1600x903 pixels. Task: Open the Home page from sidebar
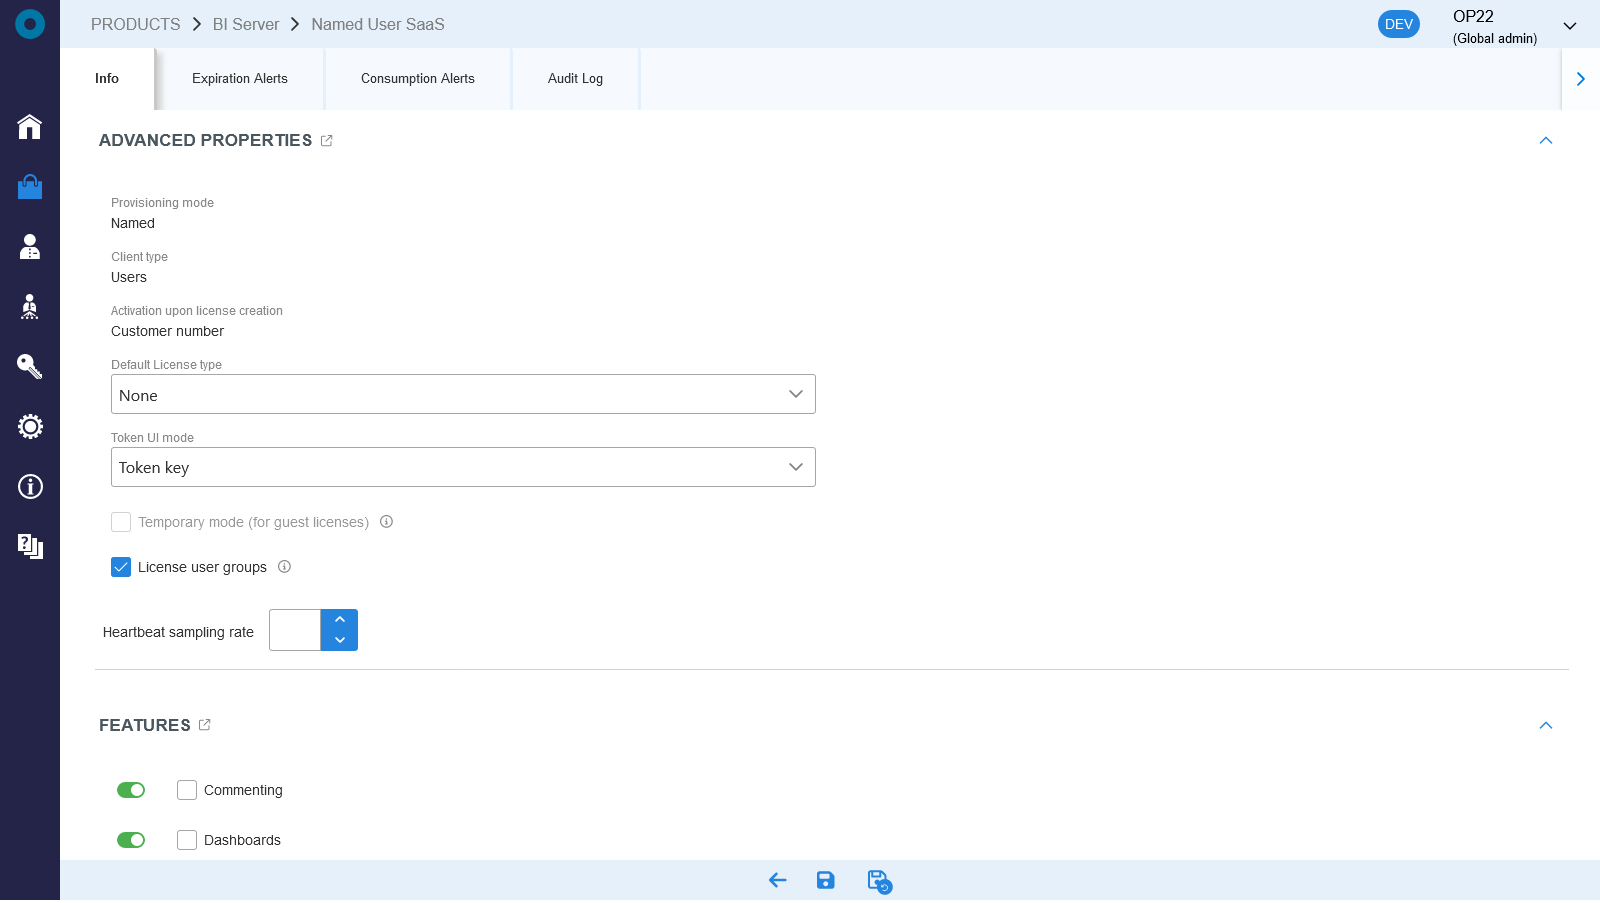(x=30, y=127)
